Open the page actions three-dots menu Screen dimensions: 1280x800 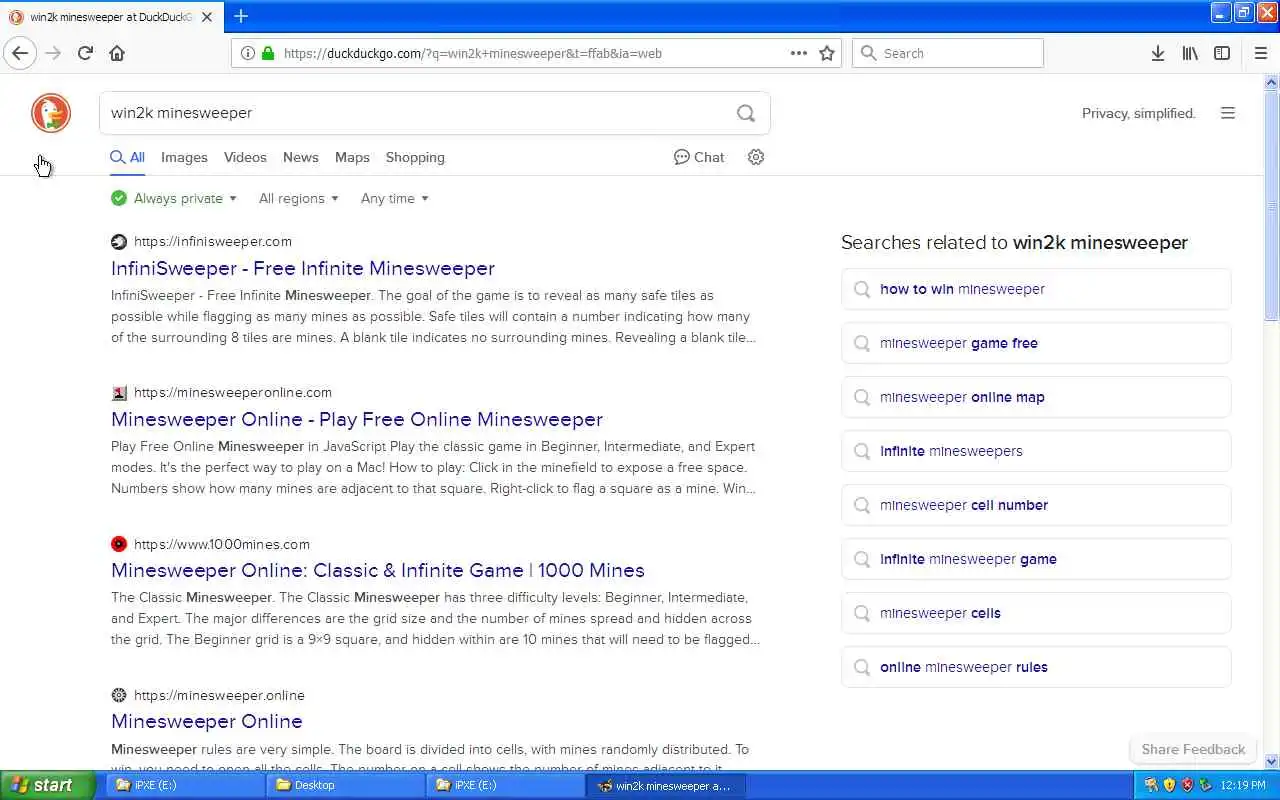click(x=799, y=53)
